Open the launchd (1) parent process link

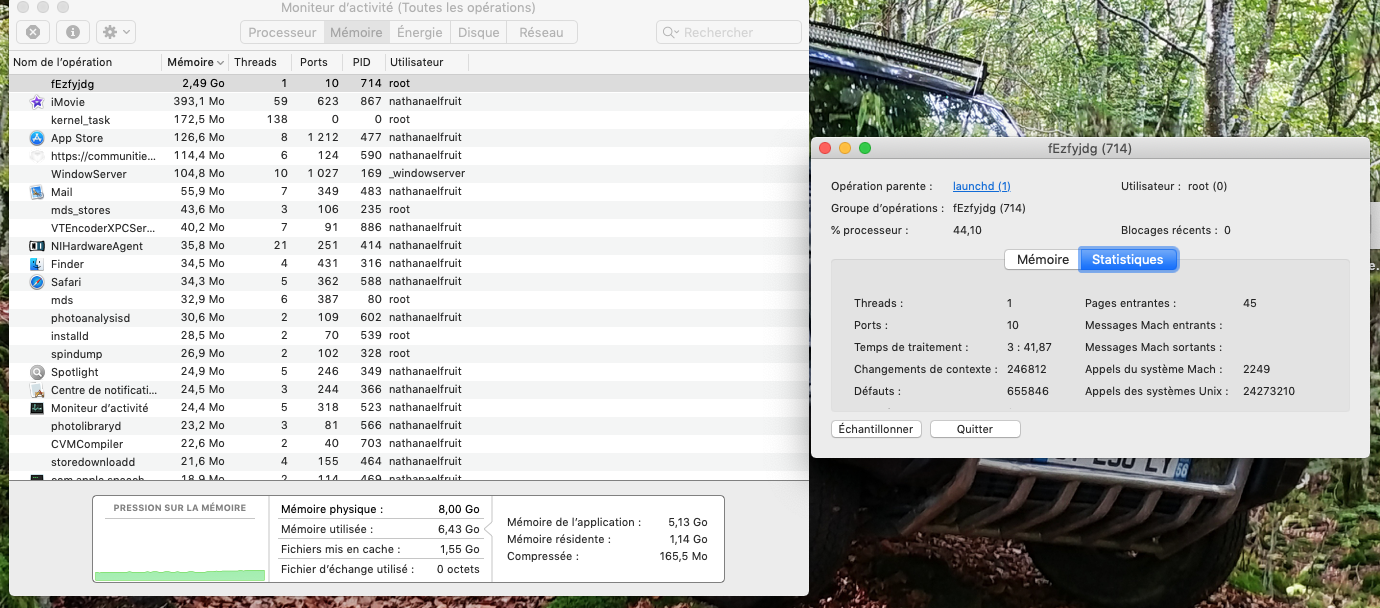click(x=982, y=186)
